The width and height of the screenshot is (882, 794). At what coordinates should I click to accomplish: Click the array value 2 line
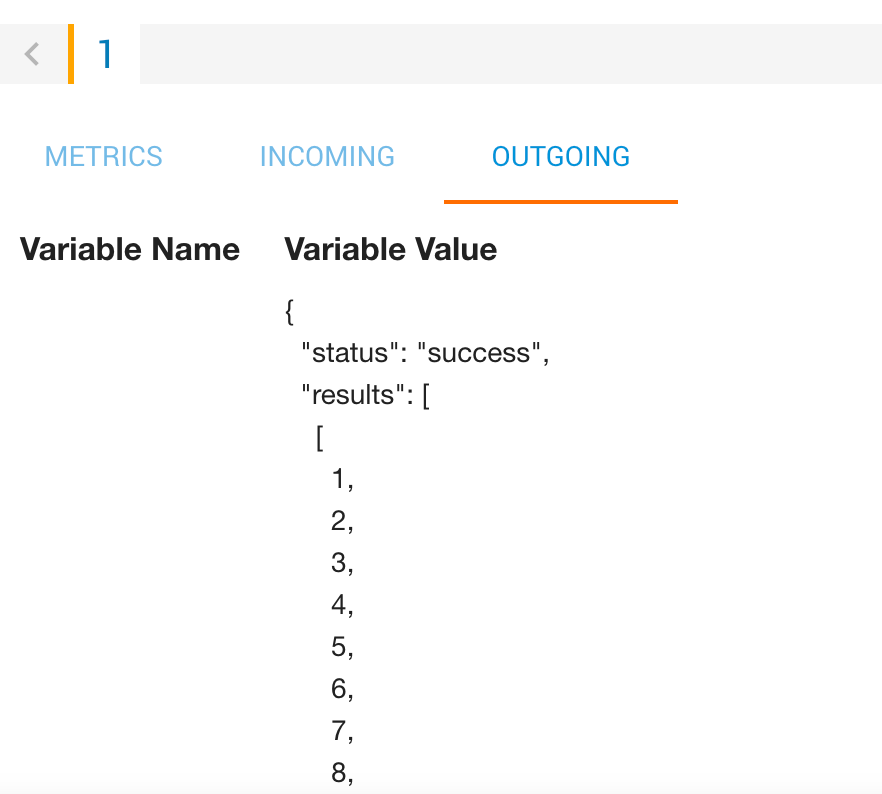pyautogui.click(x=342, y=521)
